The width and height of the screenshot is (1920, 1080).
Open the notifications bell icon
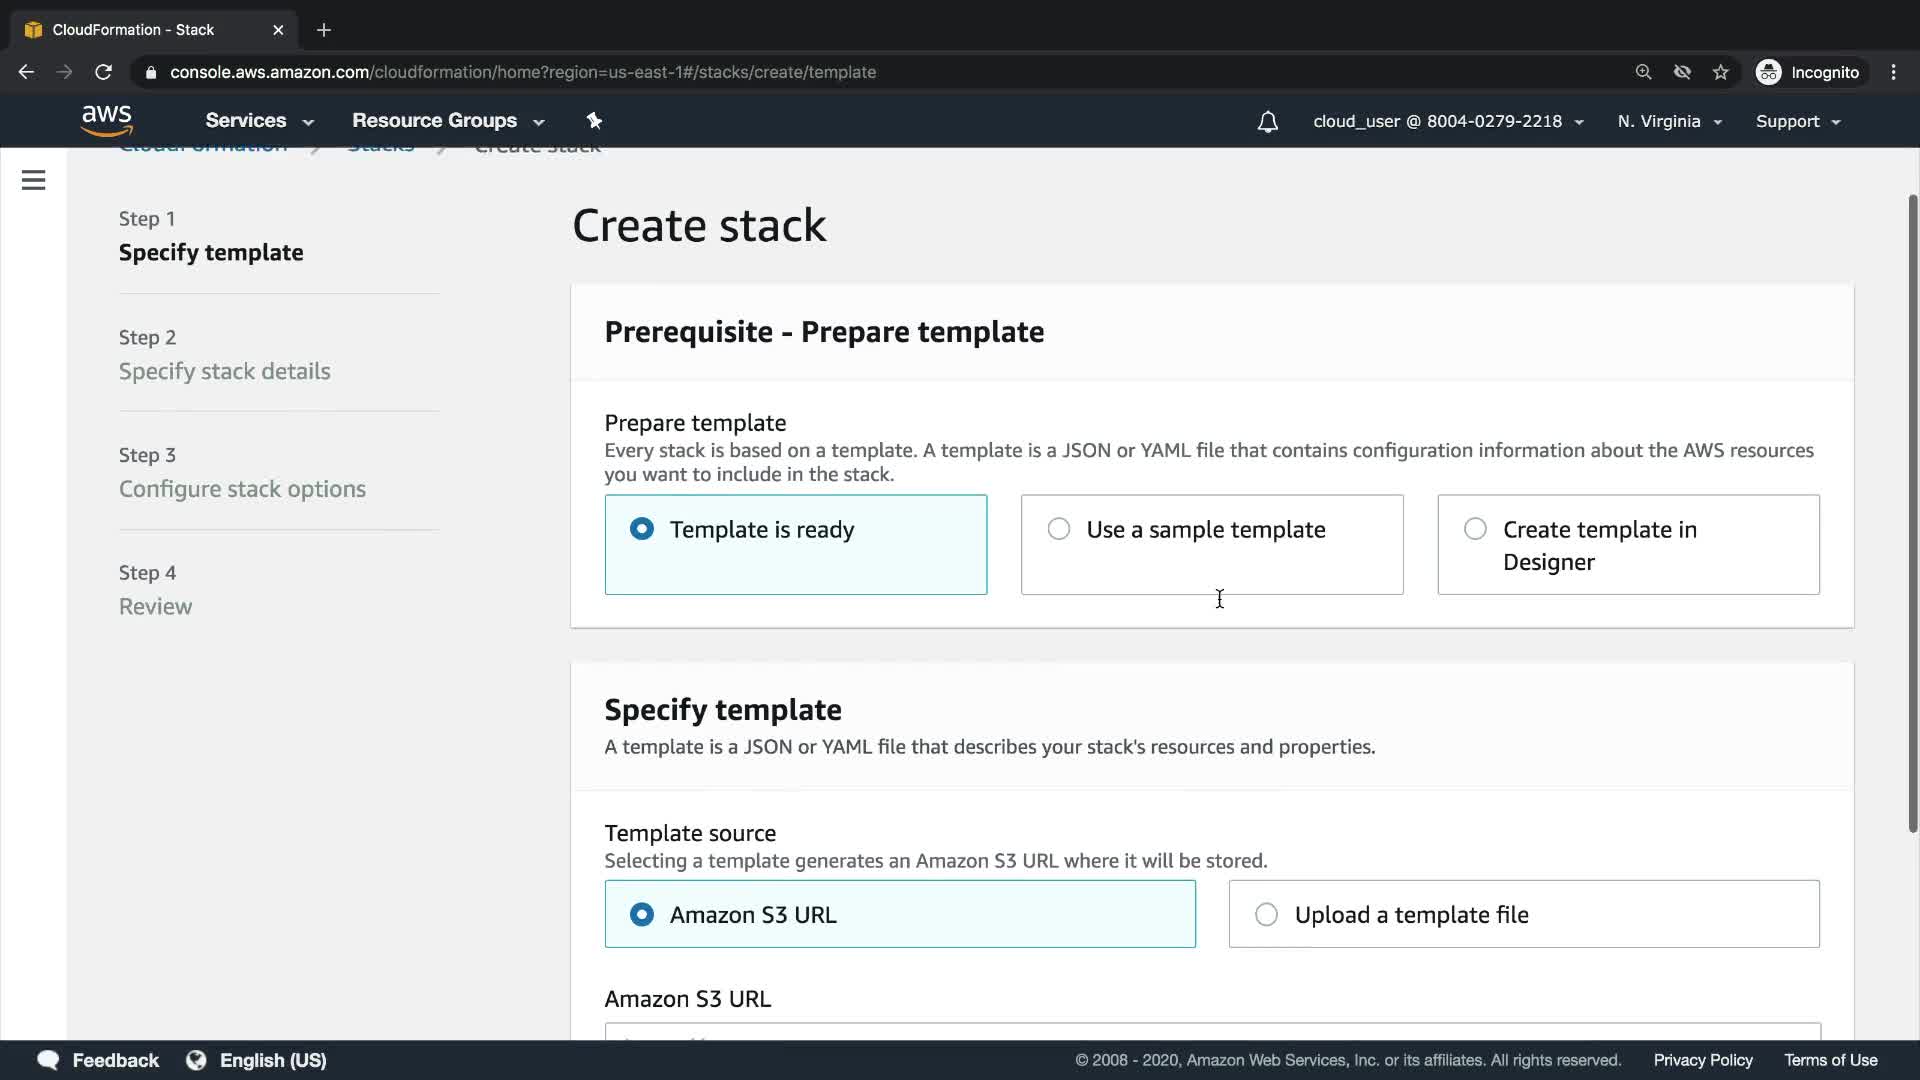click(x=1267, y=122)
